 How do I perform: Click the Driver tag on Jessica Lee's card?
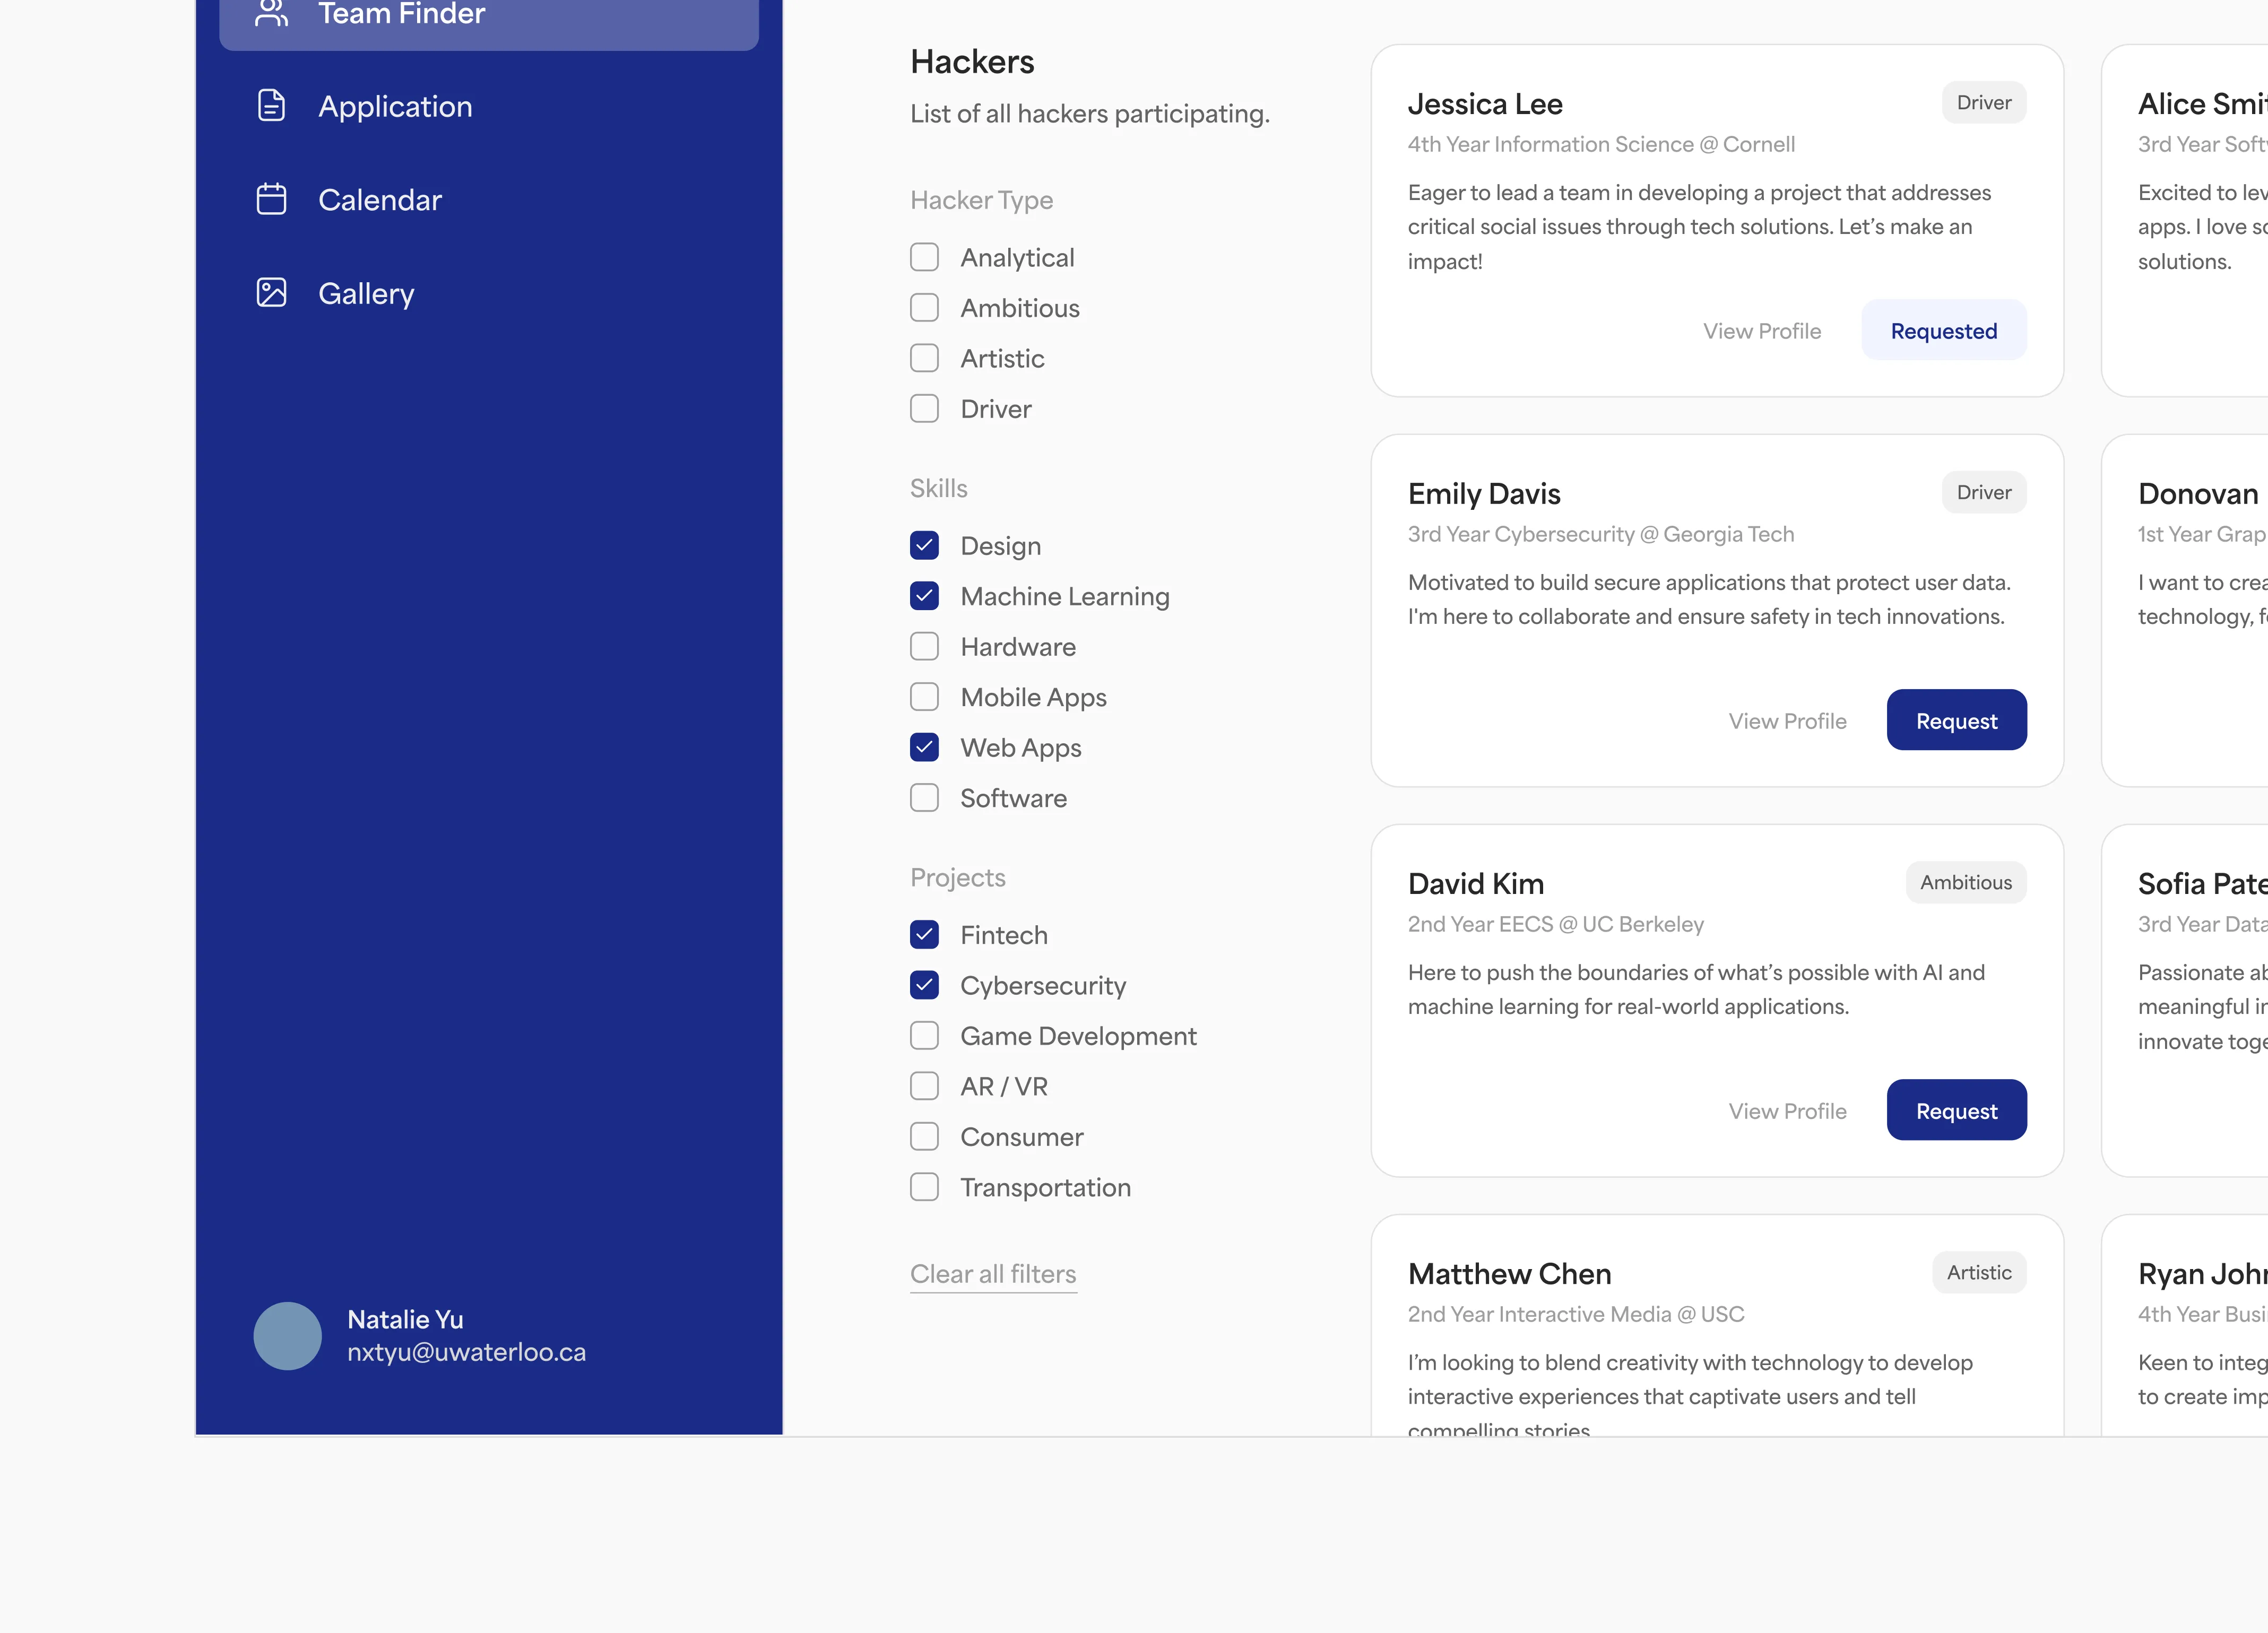1983,103
